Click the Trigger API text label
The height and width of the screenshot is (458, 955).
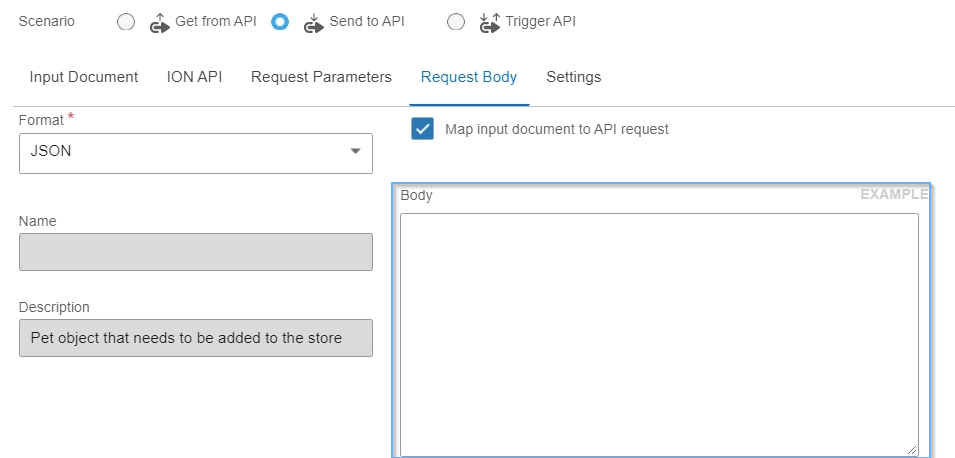pos(540,21)
